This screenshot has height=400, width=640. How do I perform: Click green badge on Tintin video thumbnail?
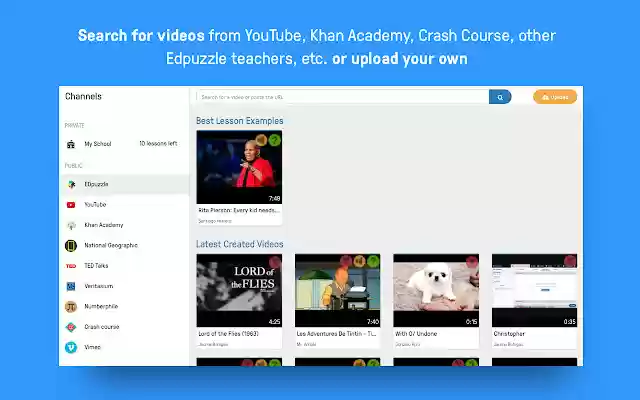[x=373, y=261]
